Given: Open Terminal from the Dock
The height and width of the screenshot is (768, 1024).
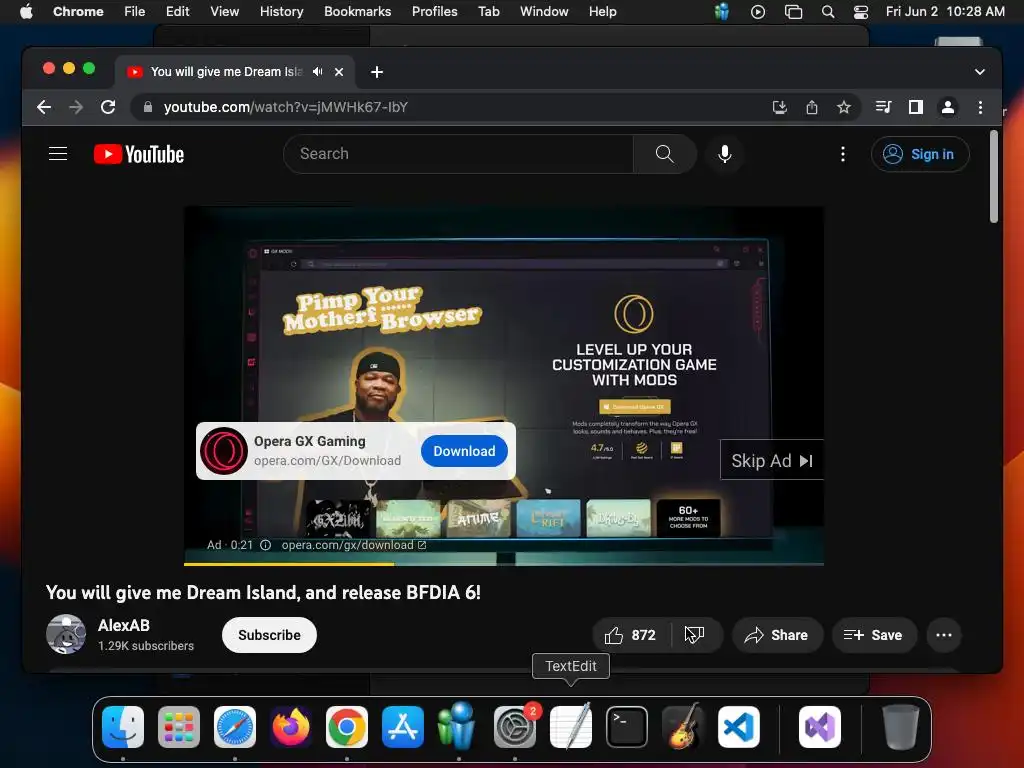Looking at the screenshot, I should pos(627,727).
